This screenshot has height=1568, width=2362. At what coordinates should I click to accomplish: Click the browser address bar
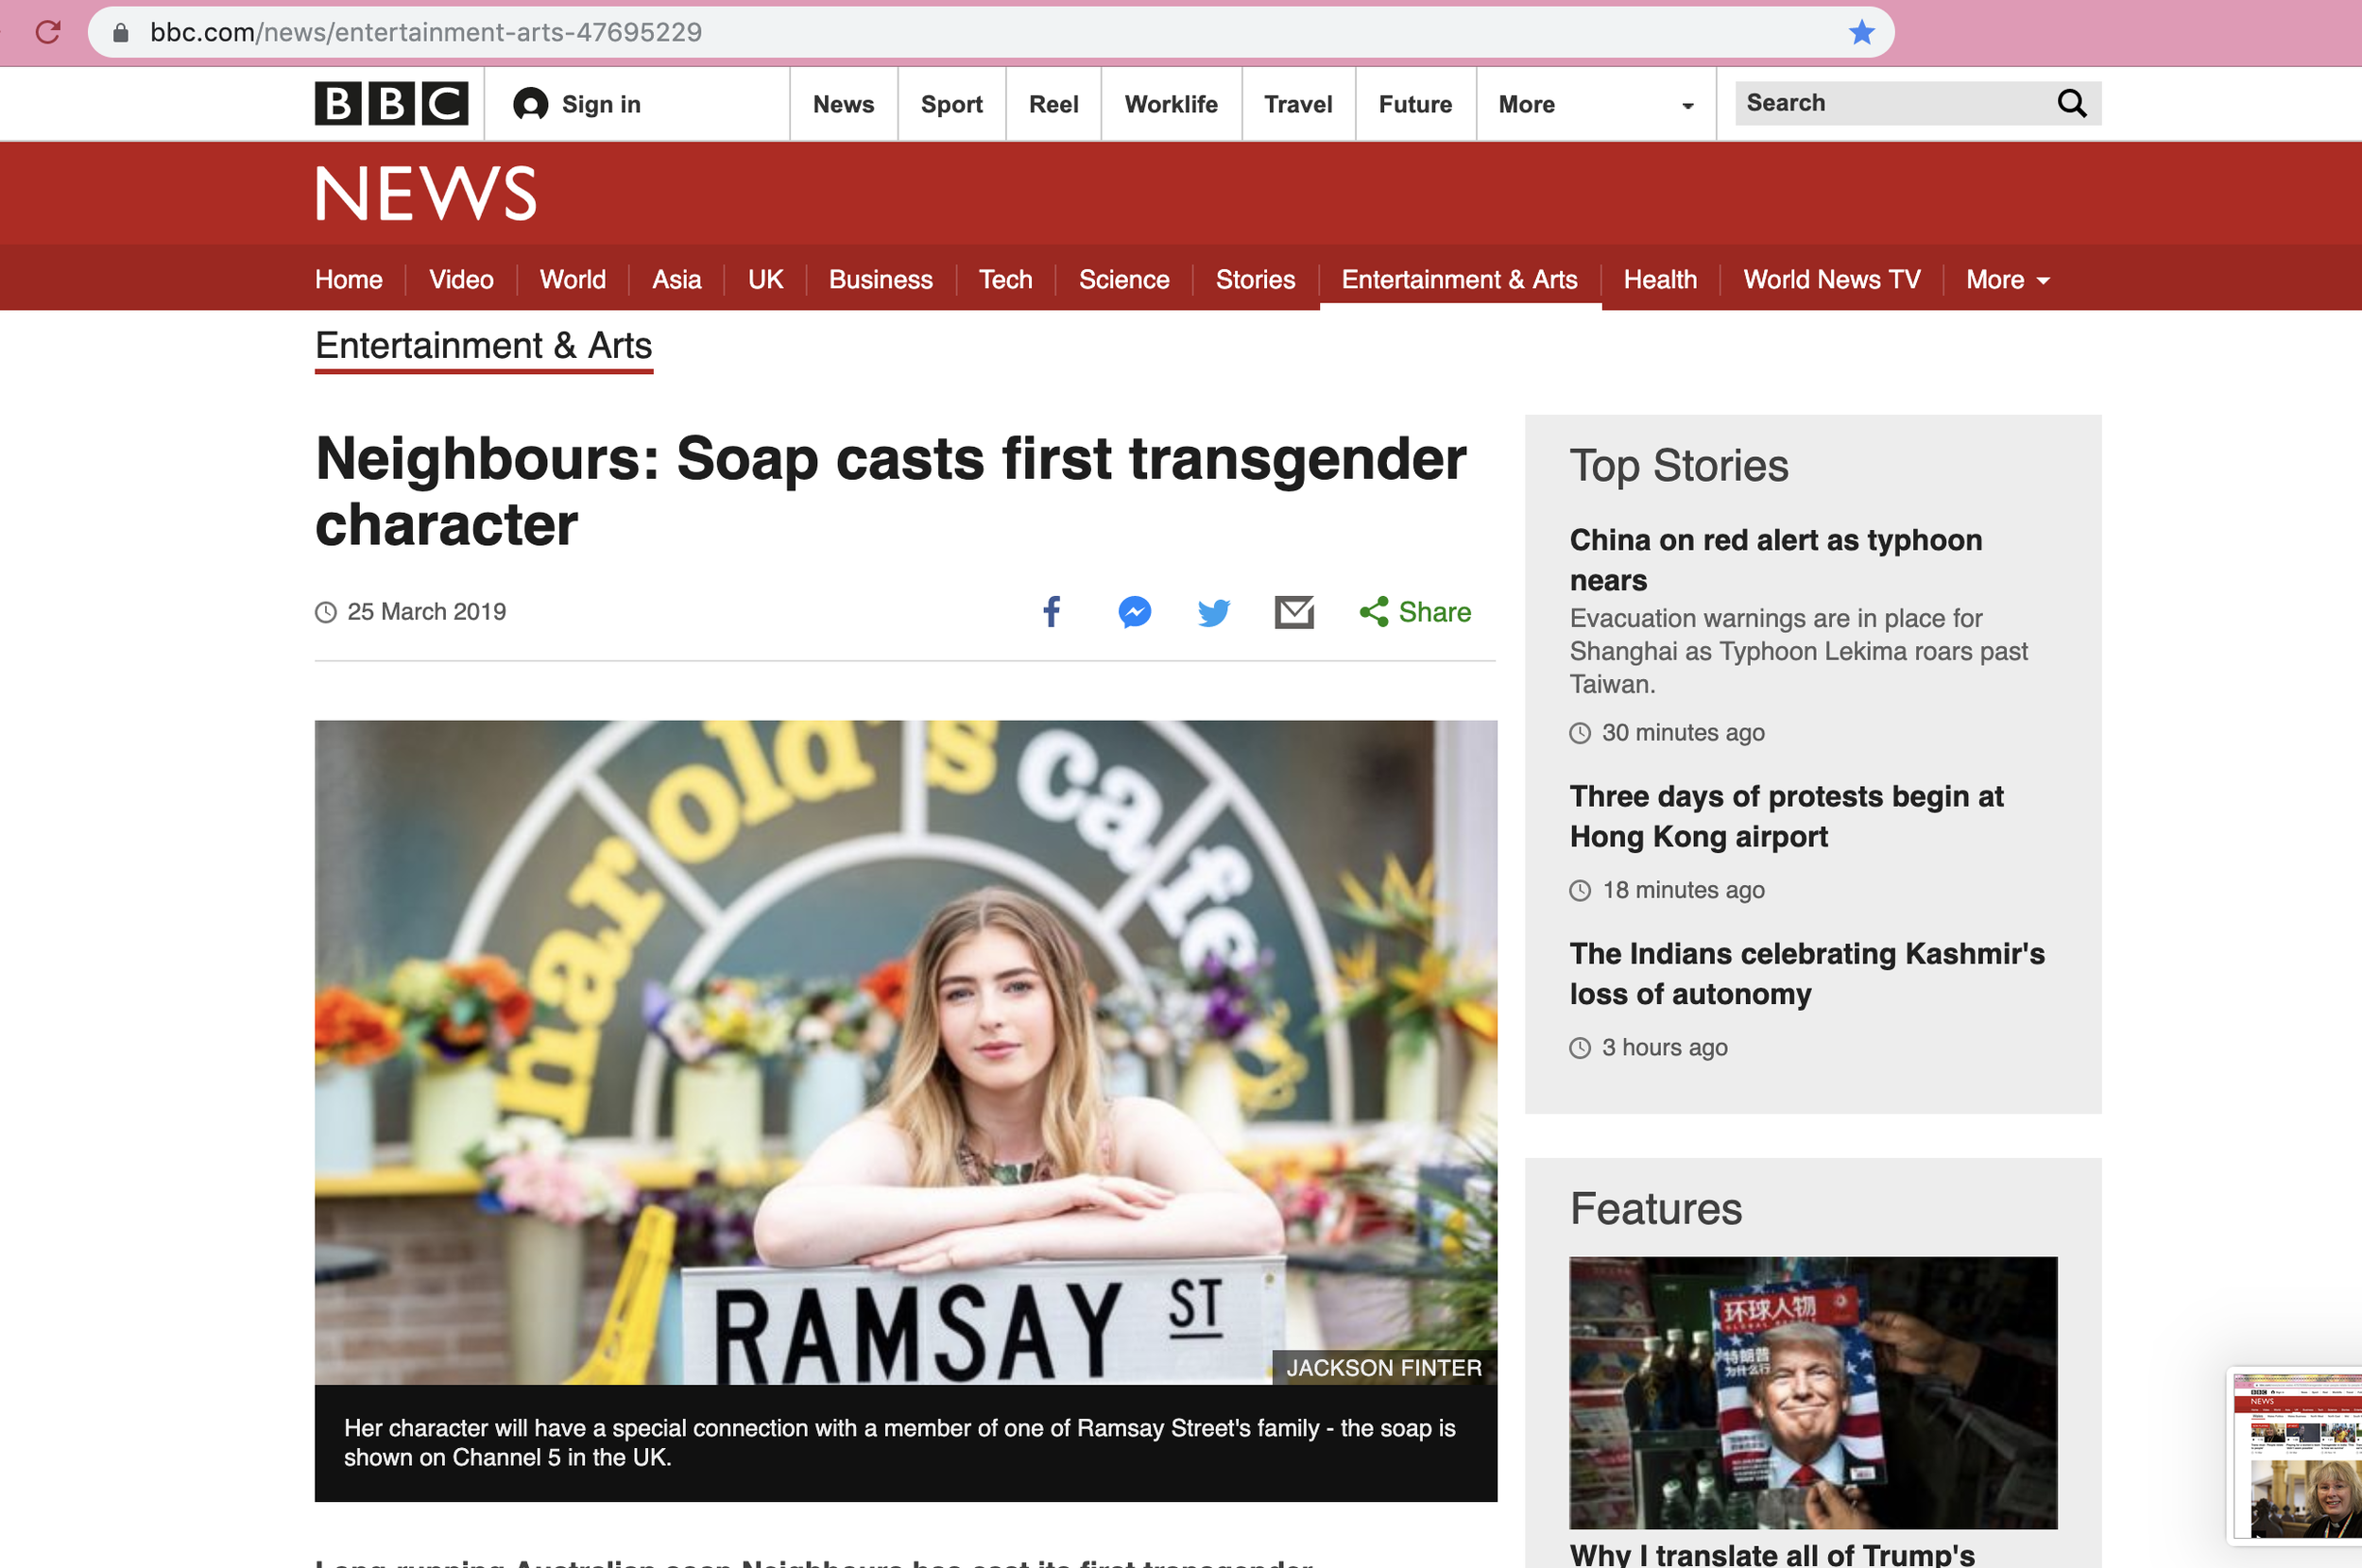point(990,32)
